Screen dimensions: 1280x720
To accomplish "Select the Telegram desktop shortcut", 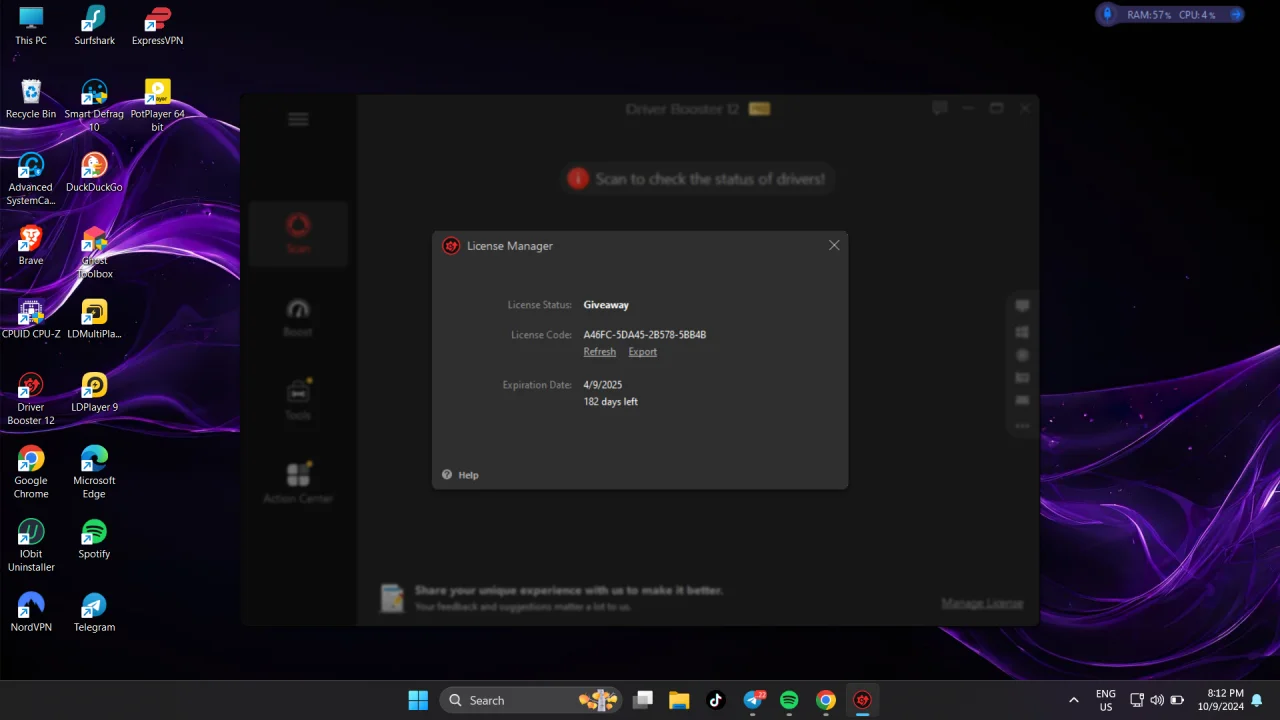I will tap(94, 612).
